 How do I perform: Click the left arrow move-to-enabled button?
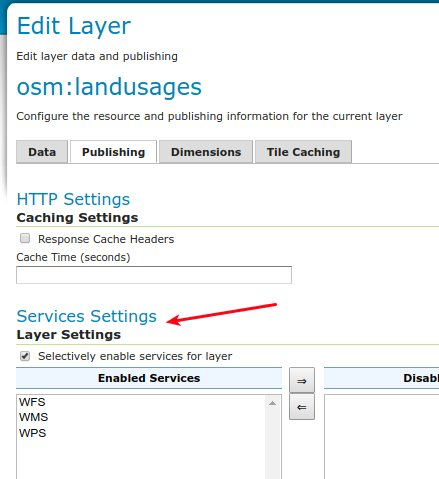pyautogui.click(x=302, y=407)
